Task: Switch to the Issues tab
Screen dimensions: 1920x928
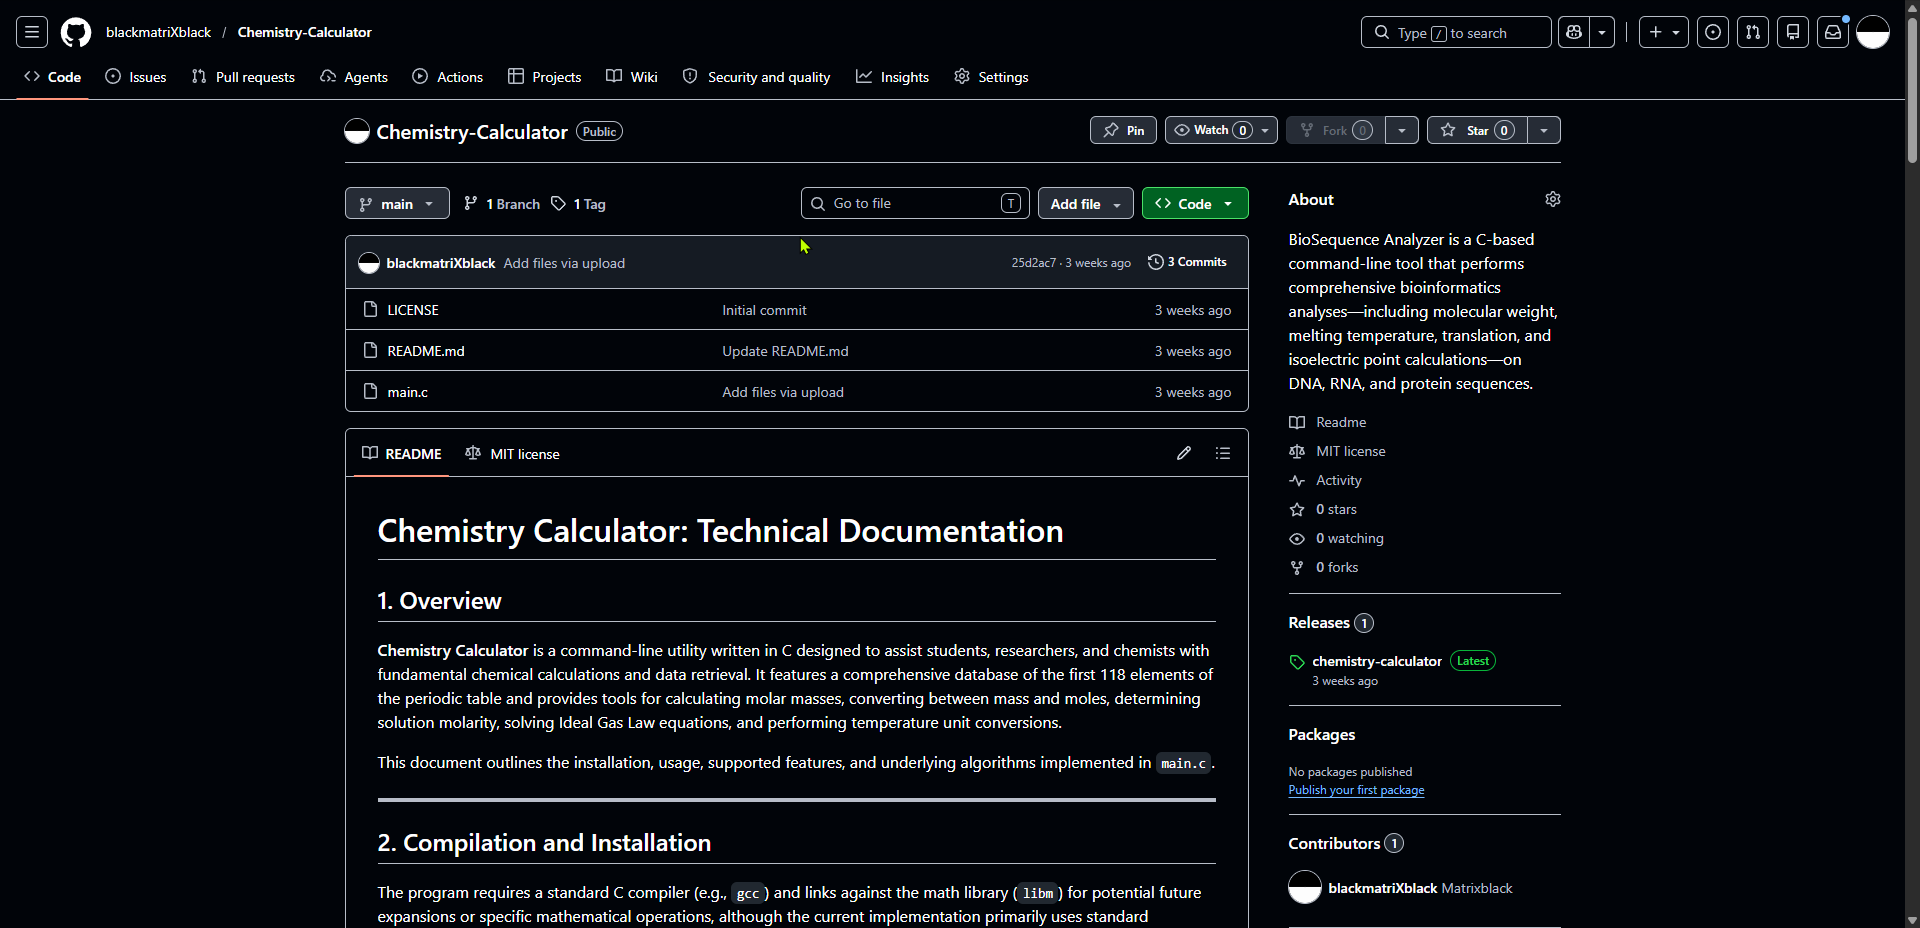Action: pos(136,77)
